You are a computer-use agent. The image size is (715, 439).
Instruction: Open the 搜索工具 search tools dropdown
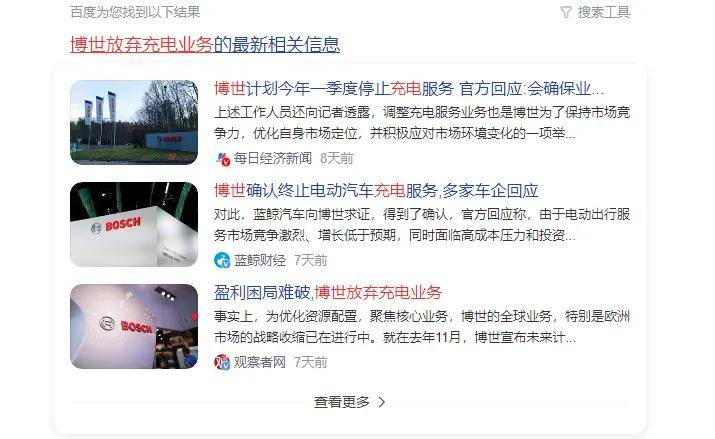[x=596, y=12]
